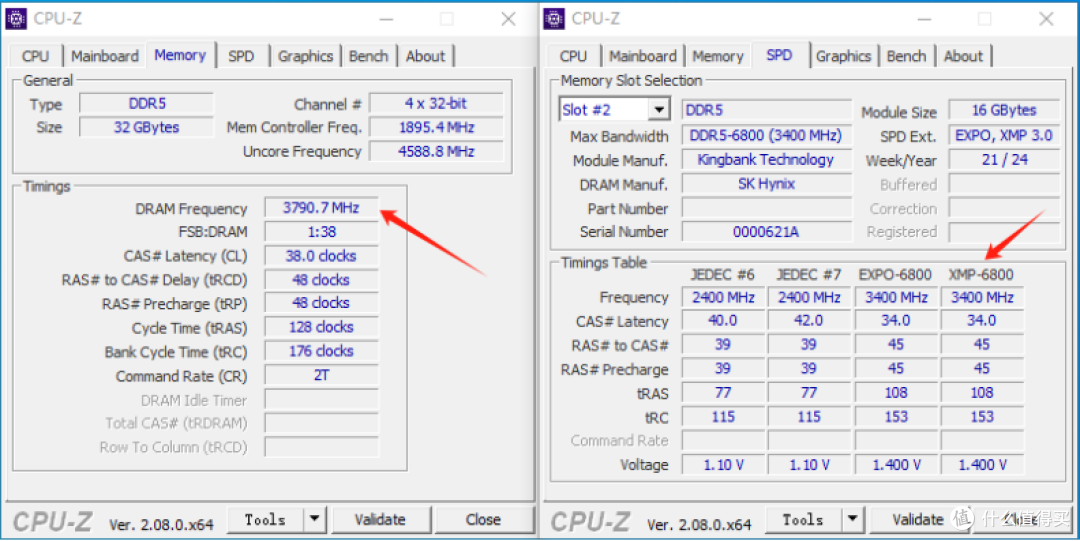Click Module Size value 16 GBytes

point(1004,110)
